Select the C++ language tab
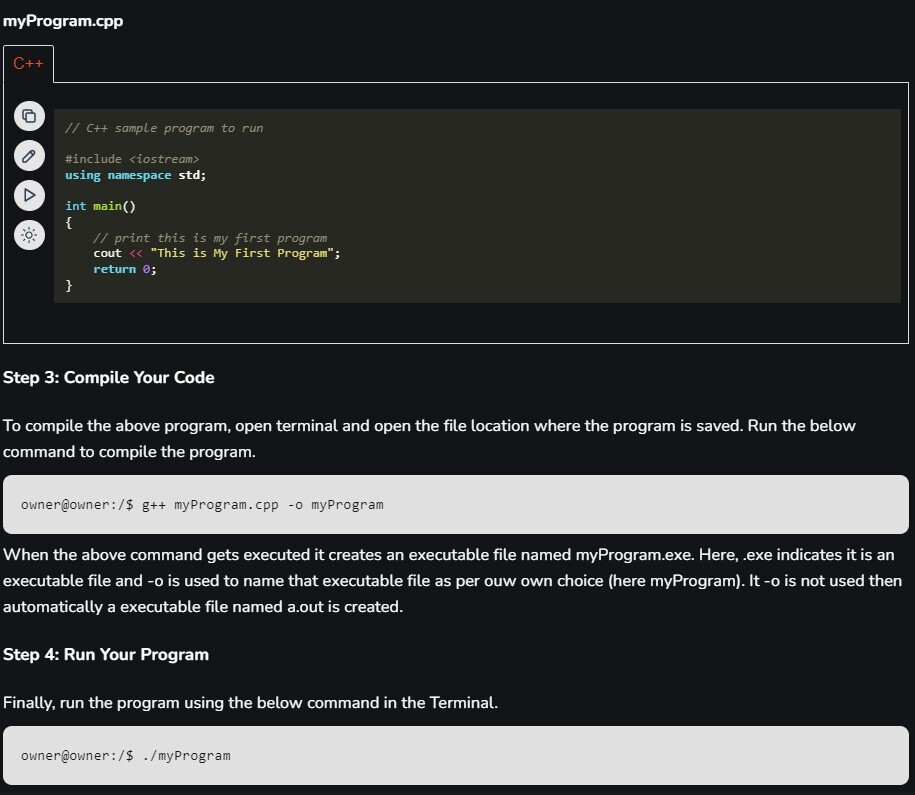Viewport: 915px width, 795px height. point(28,64)
